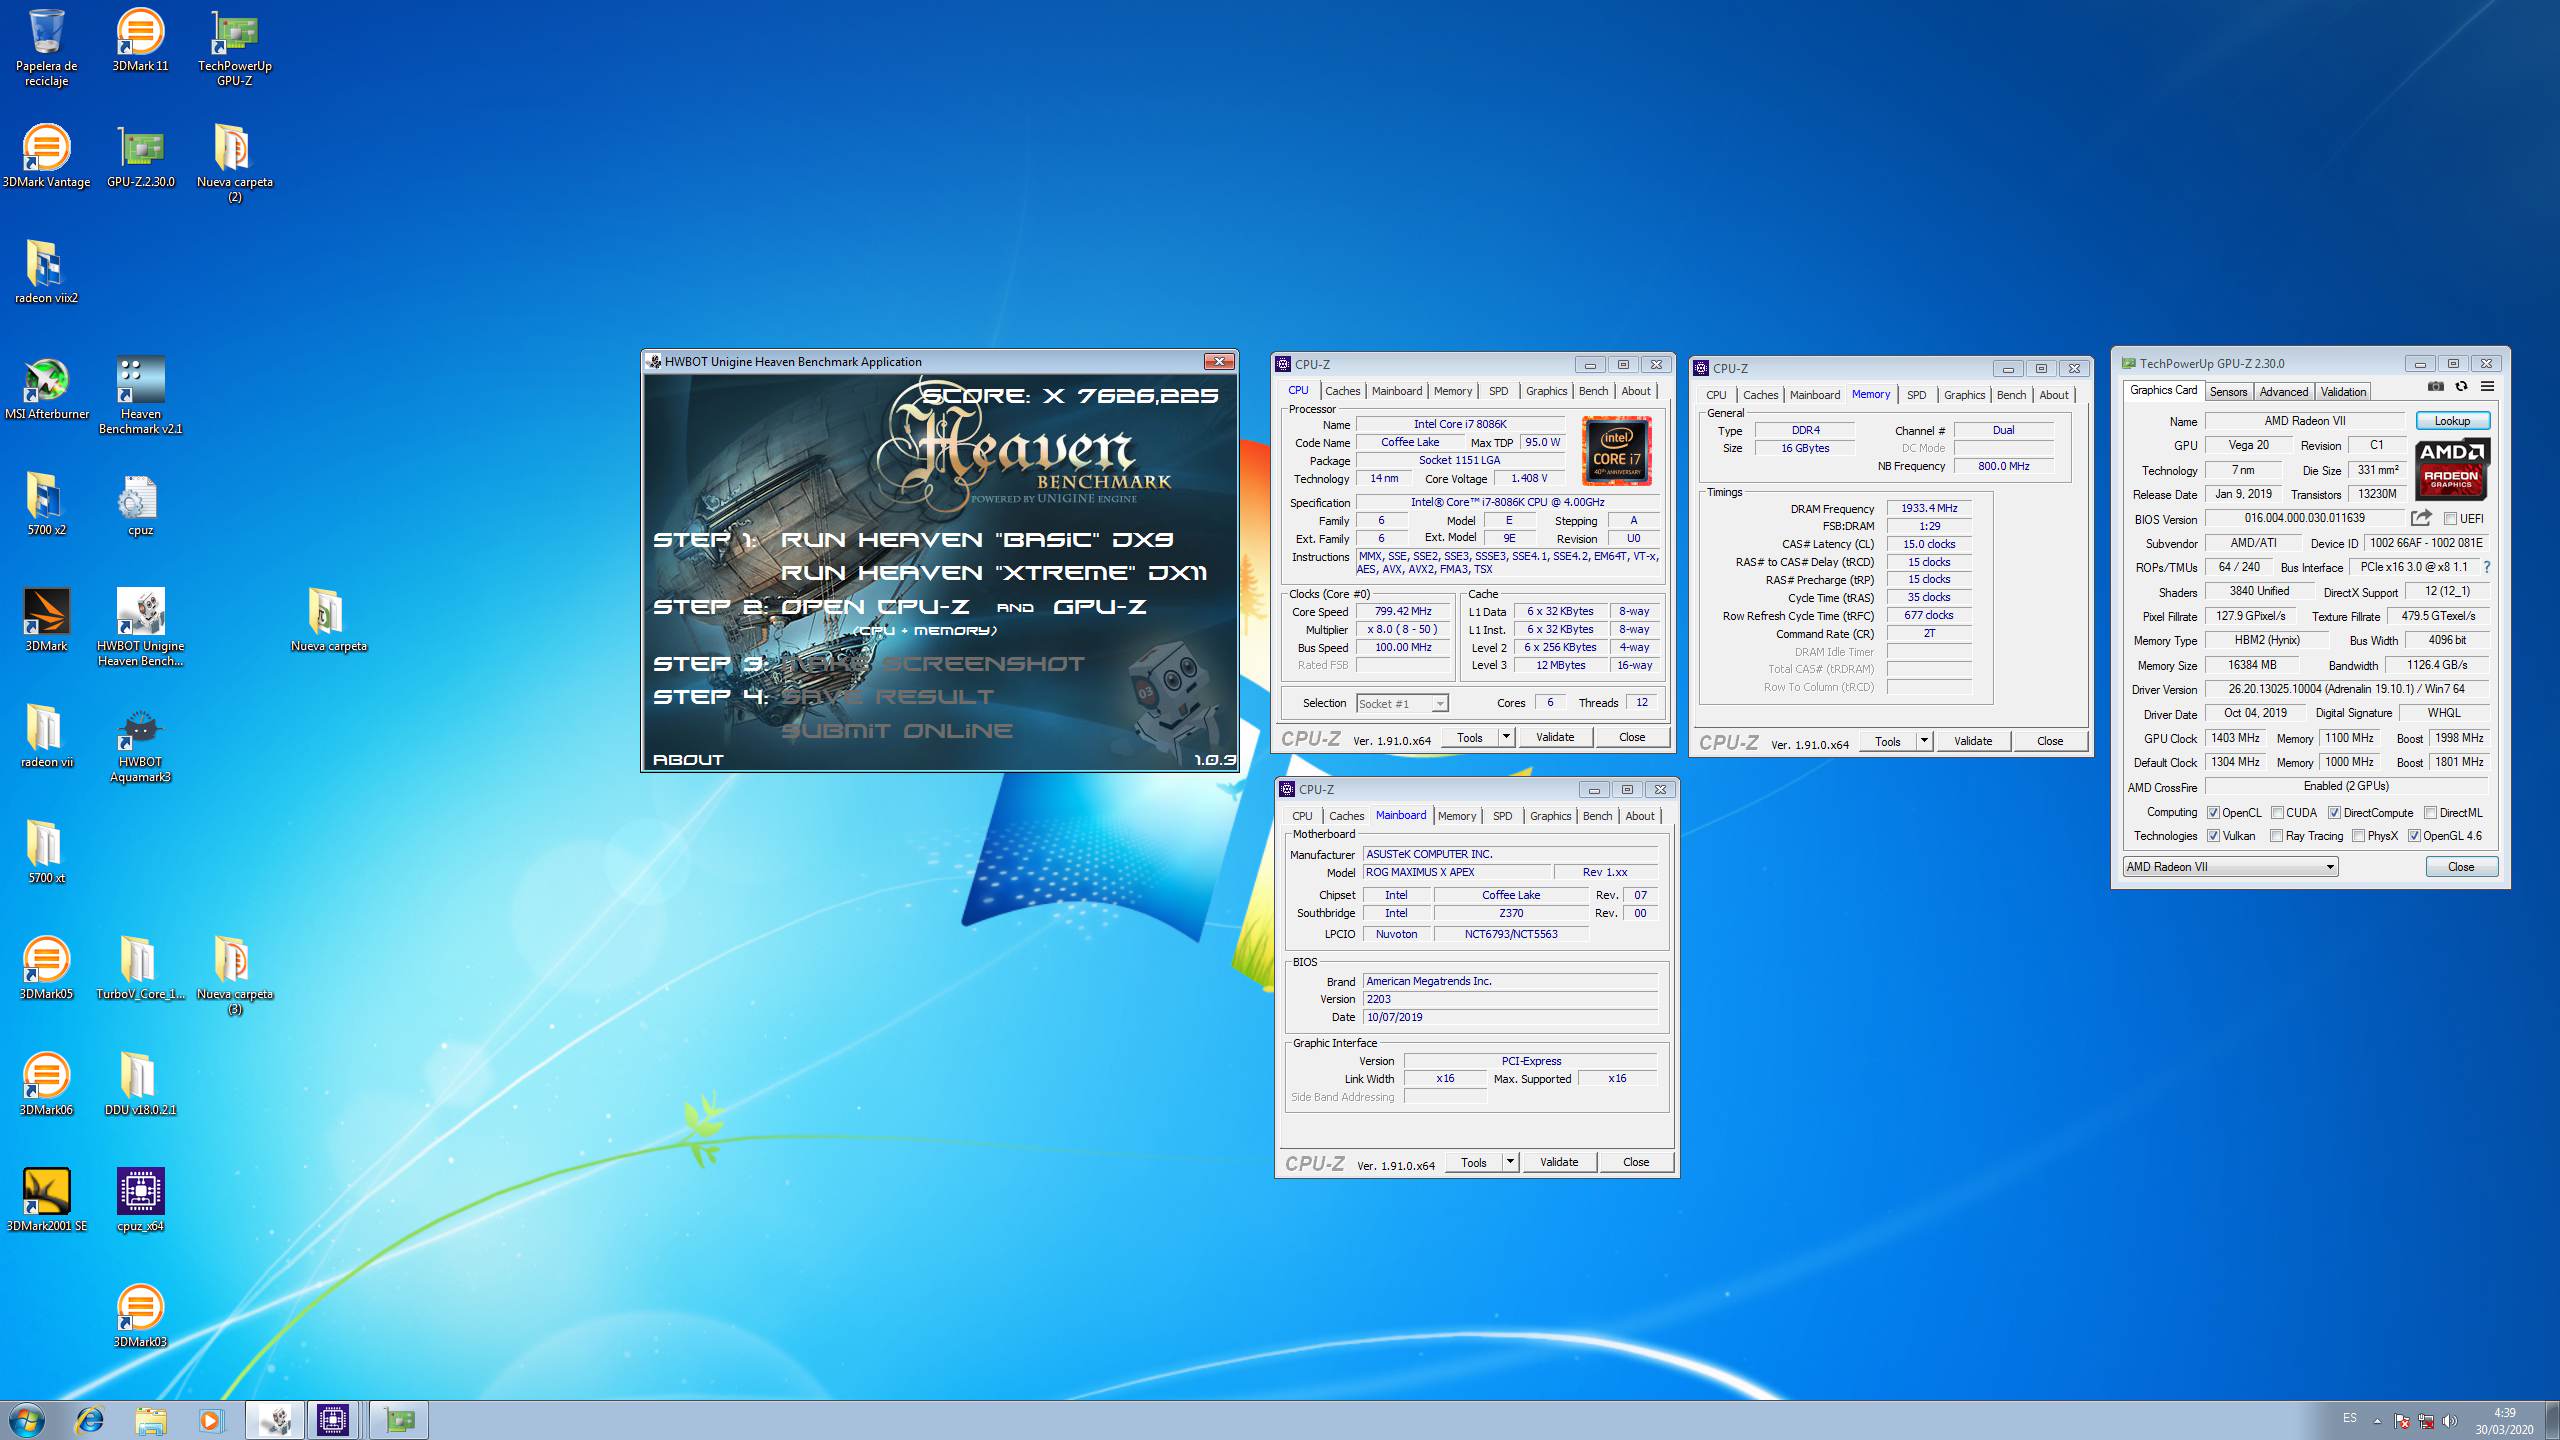Switch to SPD tab in the CPU-Z Memory window

pyautogui.click(x=1916, y=395)
